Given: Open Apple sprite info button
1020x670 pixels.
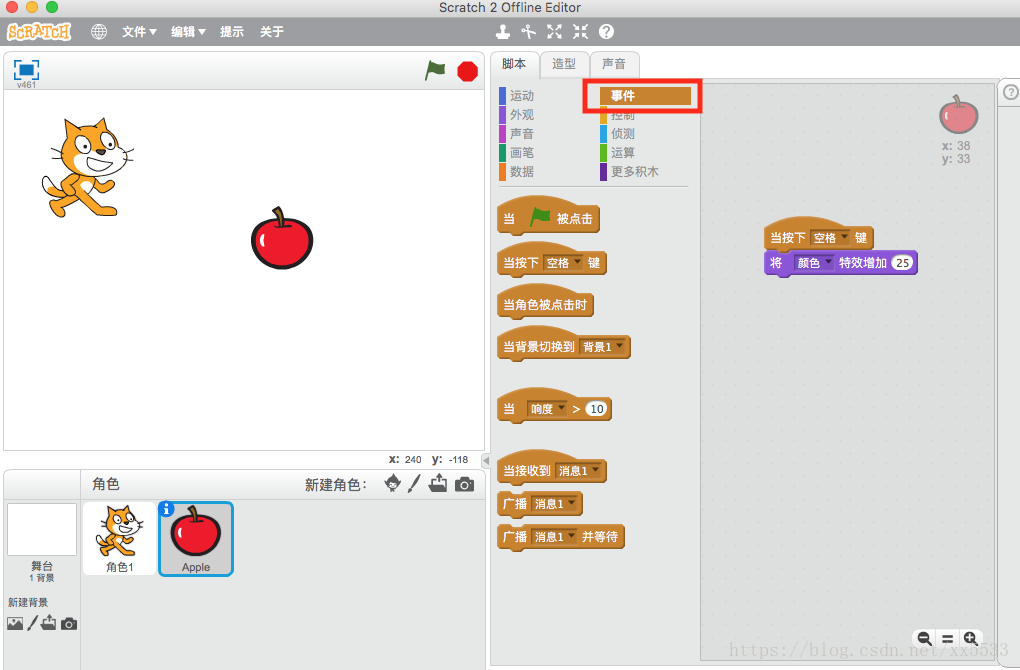Looking at the screenshot, I should coord(167,509).
